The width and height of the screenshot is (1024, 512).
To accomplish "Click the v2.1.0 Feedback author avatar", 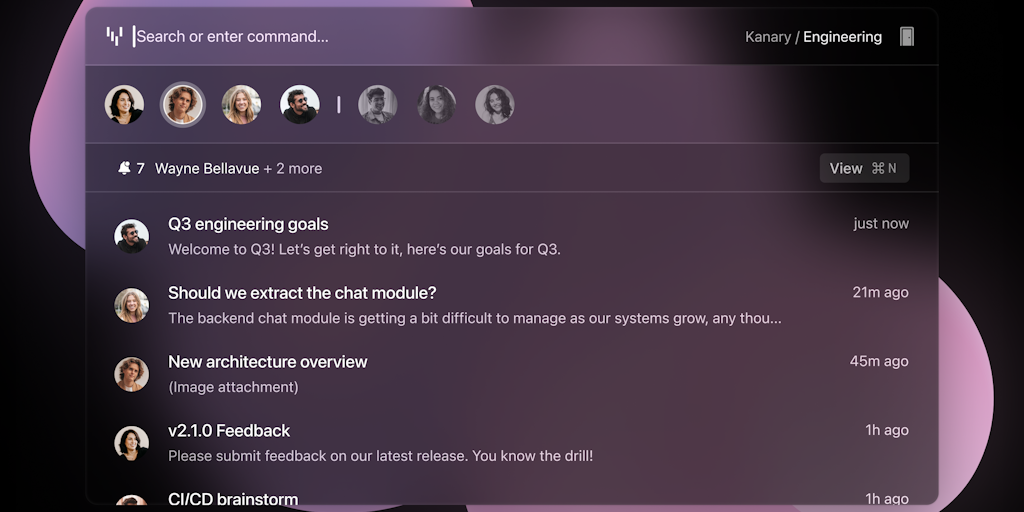I will [131, 443].
